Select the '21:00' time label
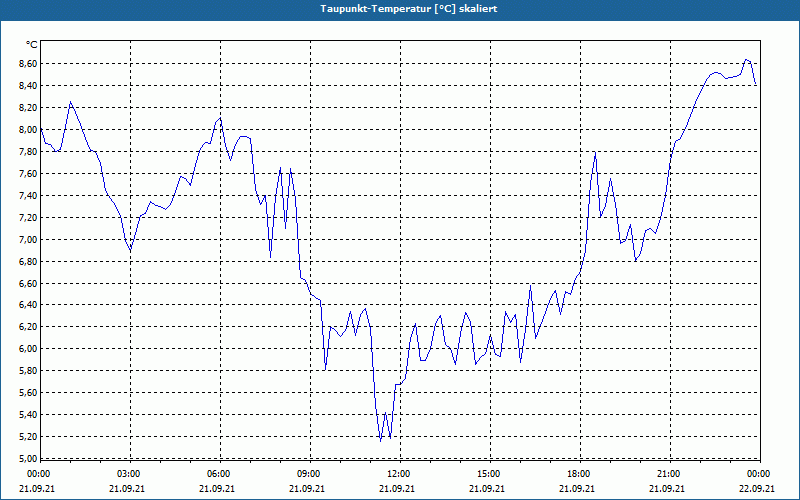This screenshot has width=800, height=500. pos(668,474)
